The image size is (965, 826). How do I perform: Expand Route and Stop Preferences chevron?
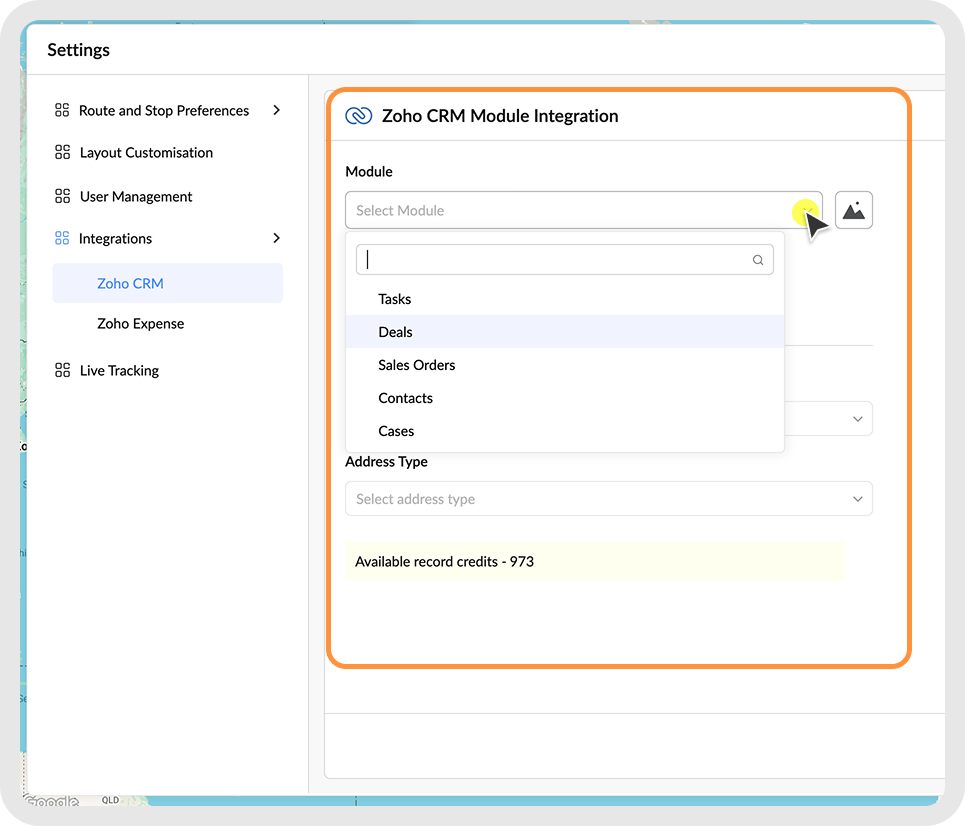(x=276, y=111)
